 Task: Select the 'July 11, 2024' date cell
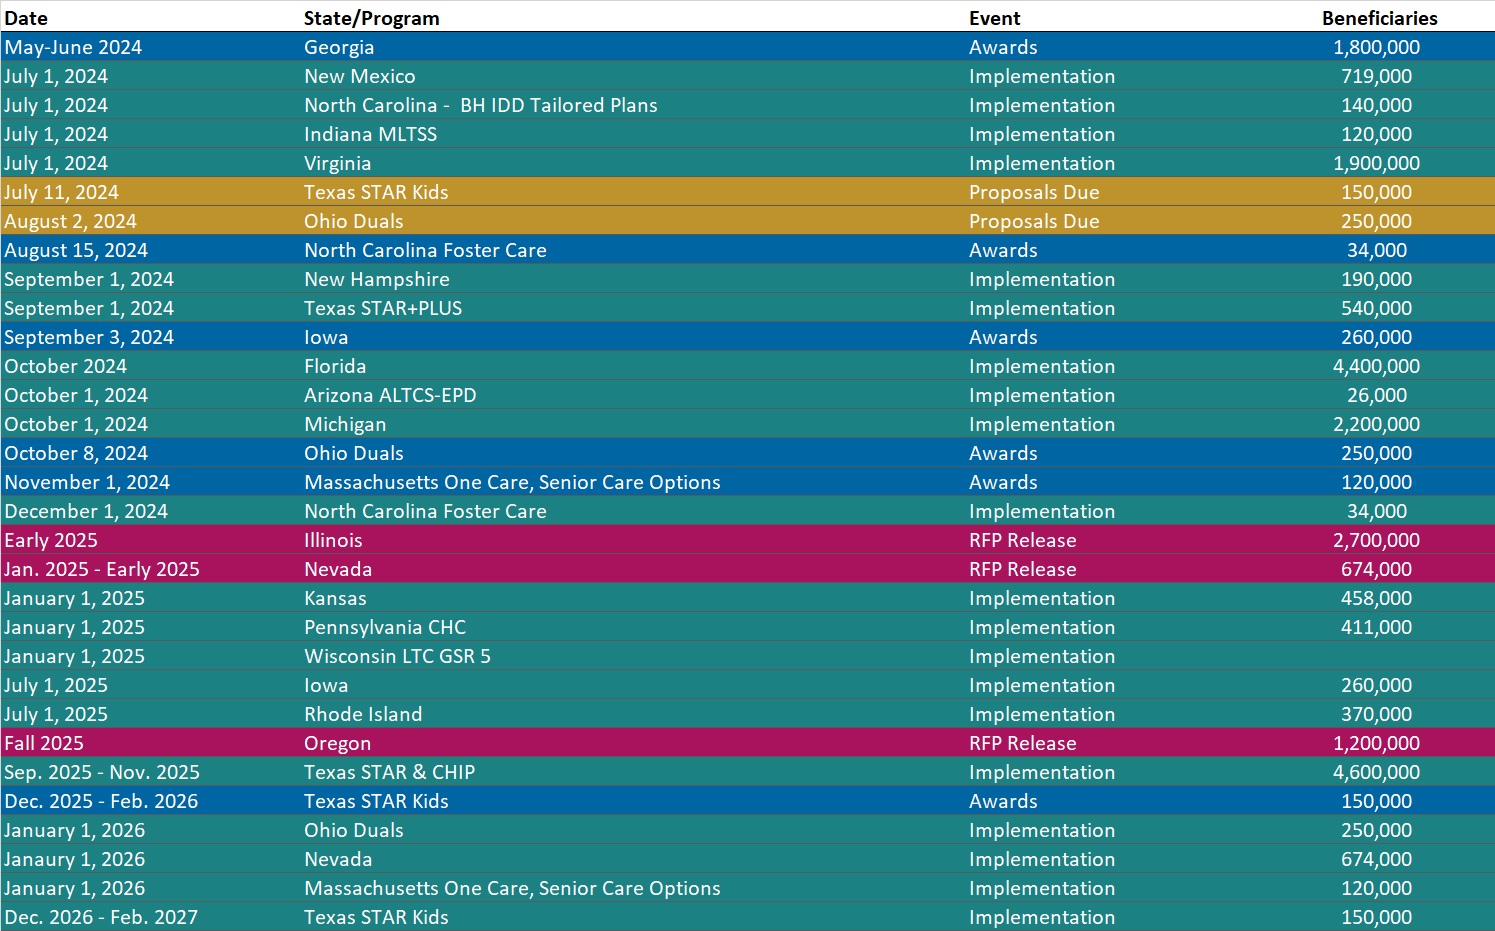tap(61, 192)
